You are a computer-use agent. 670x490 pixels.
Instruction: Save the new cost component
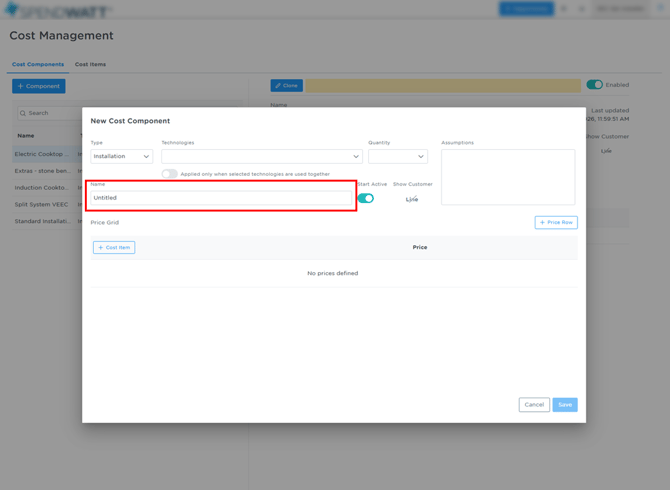[x=565, y=405]
